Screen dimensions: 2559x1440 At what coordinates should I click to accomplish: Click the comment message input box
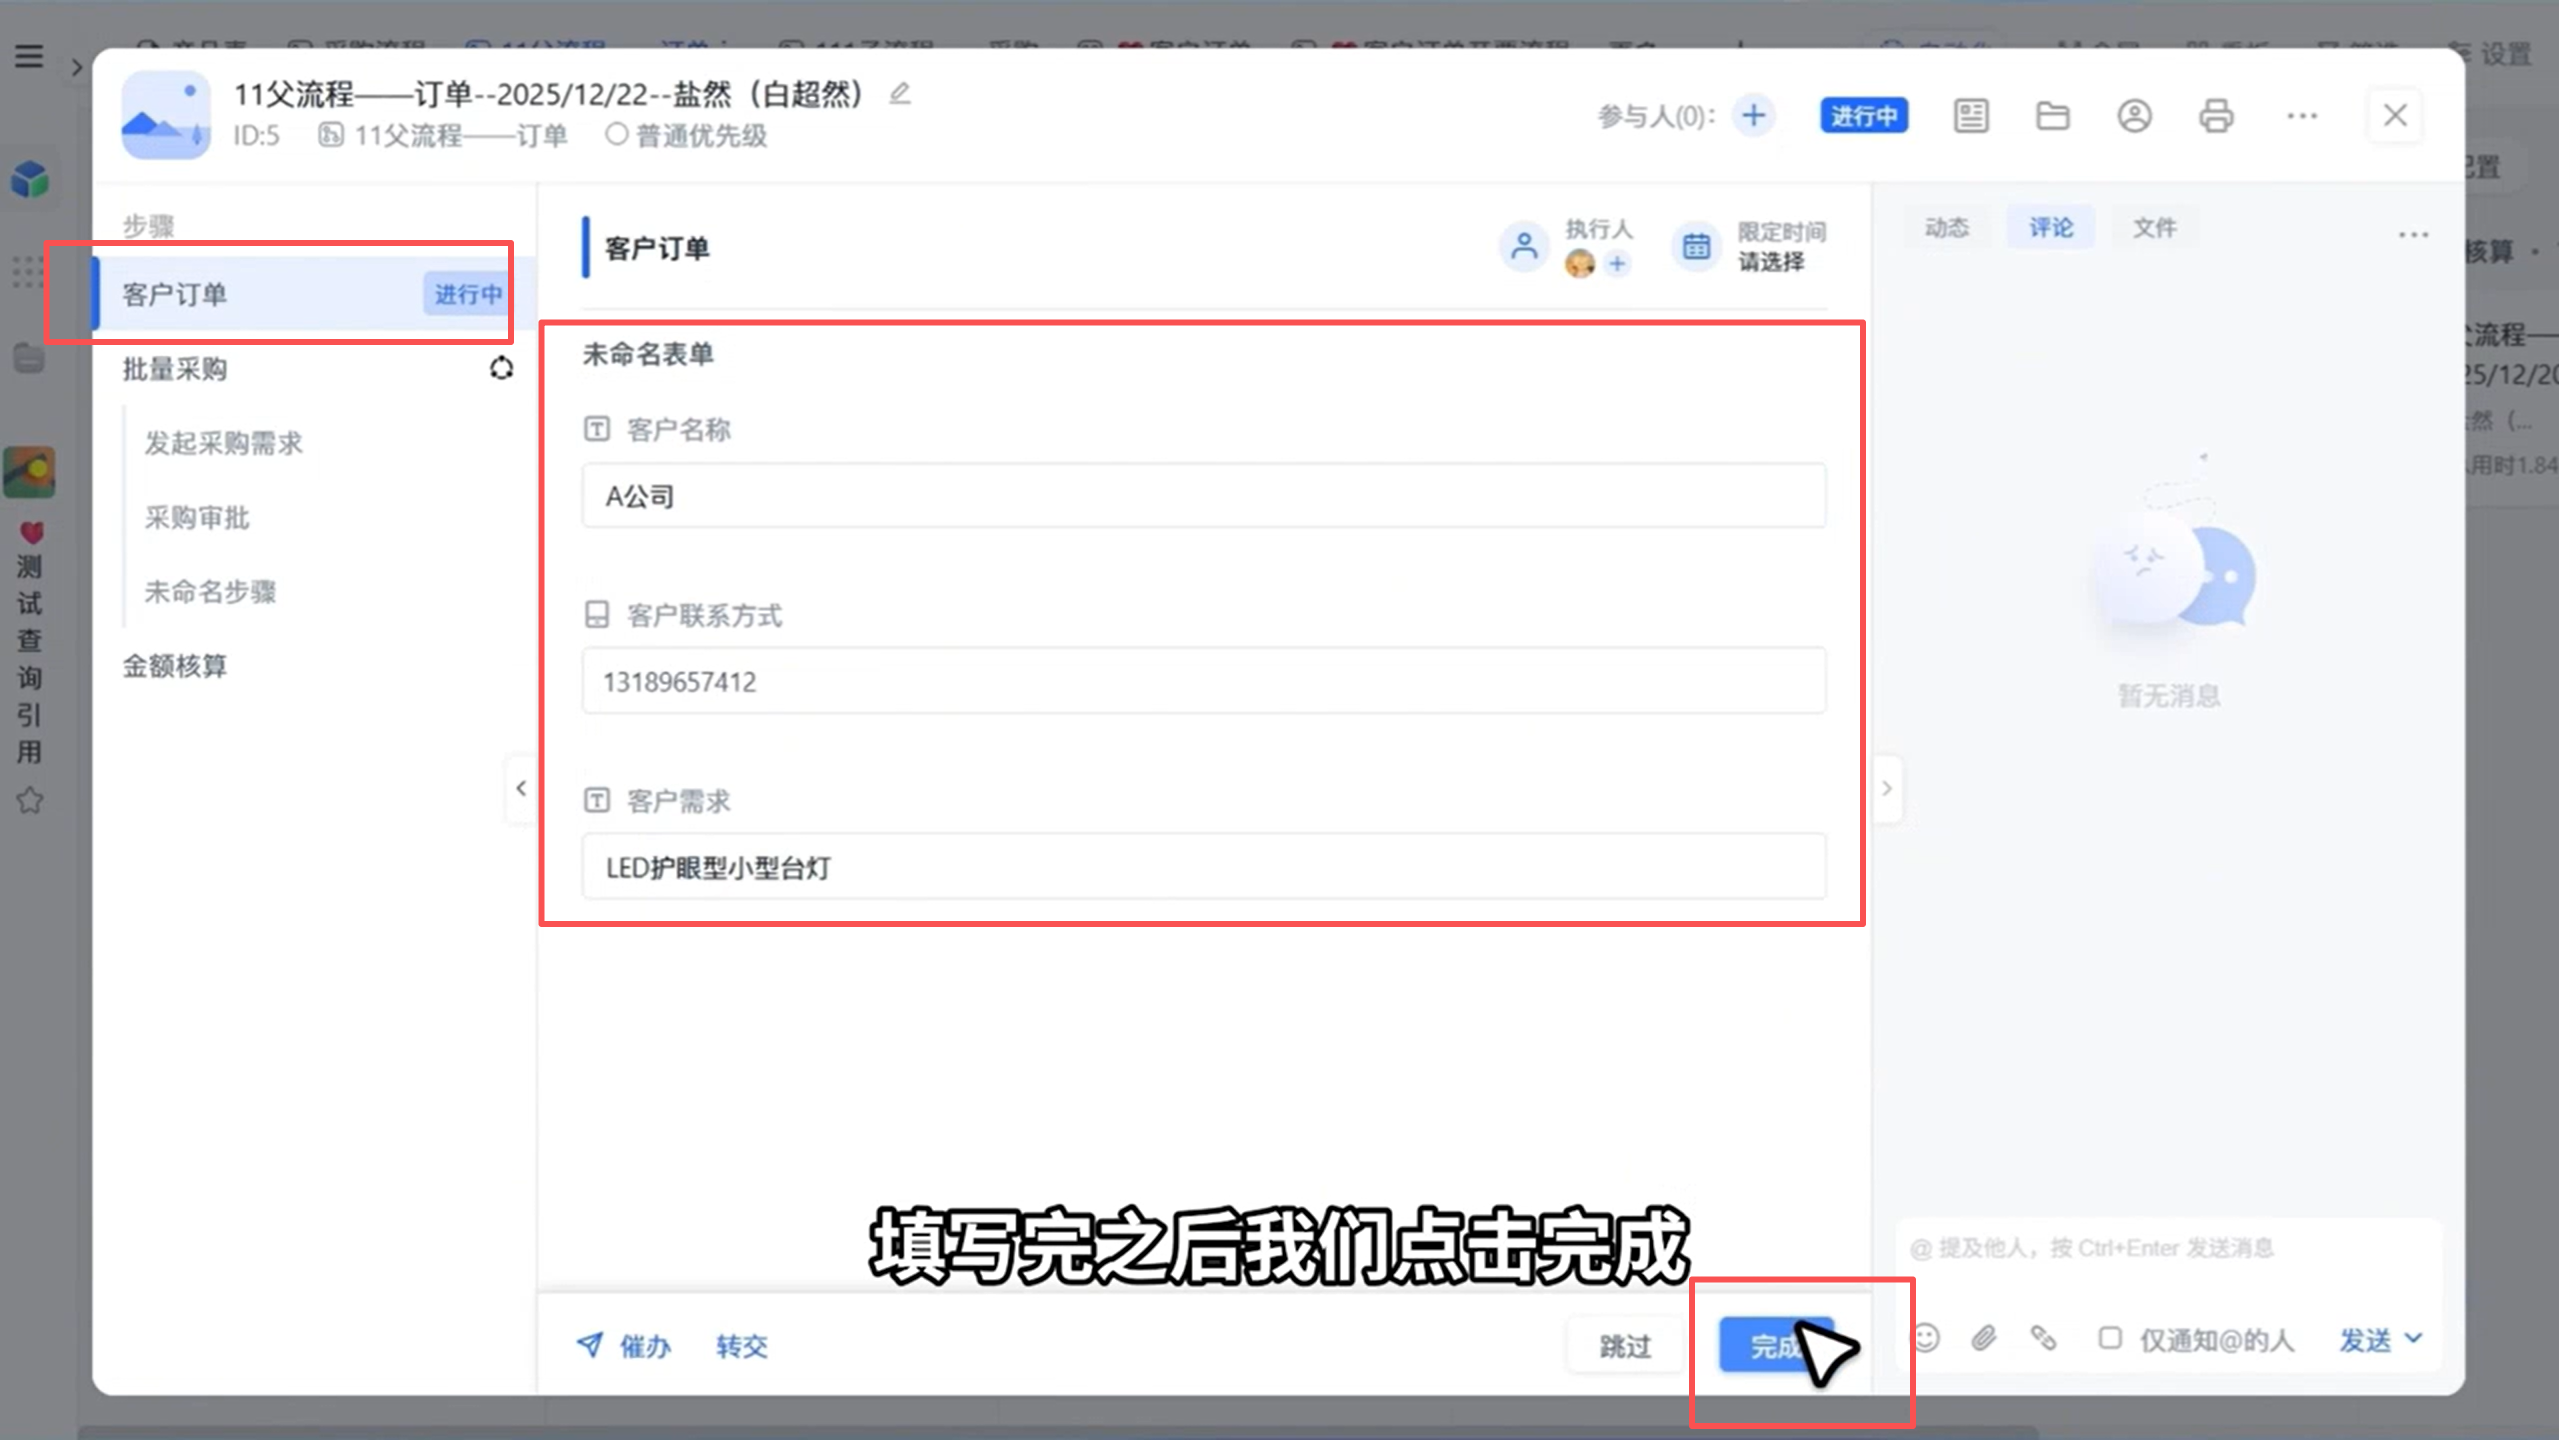[2168, 1250]
